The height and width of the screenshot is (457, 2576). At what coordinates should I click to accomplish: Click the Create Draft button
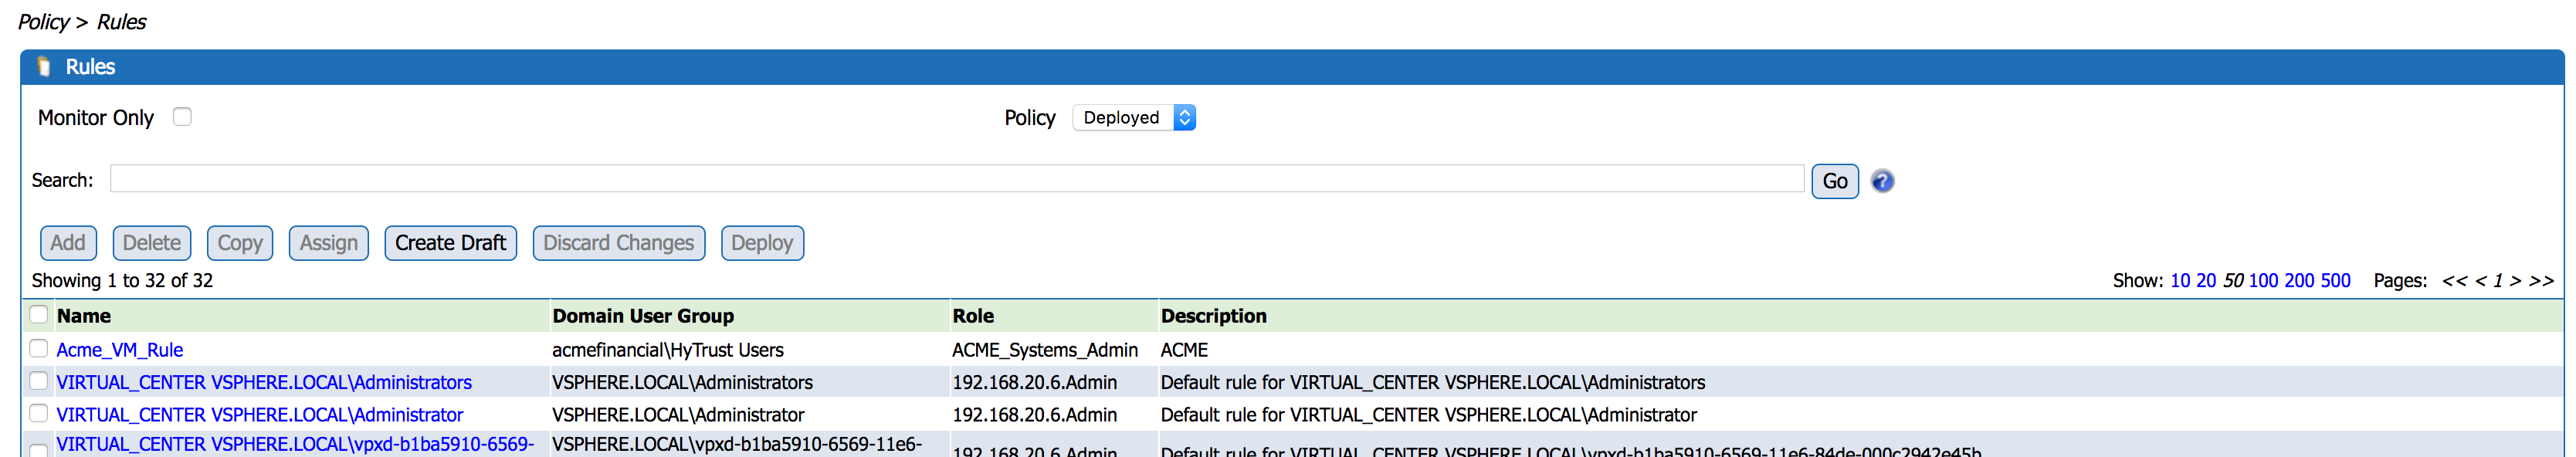[450, 243]
